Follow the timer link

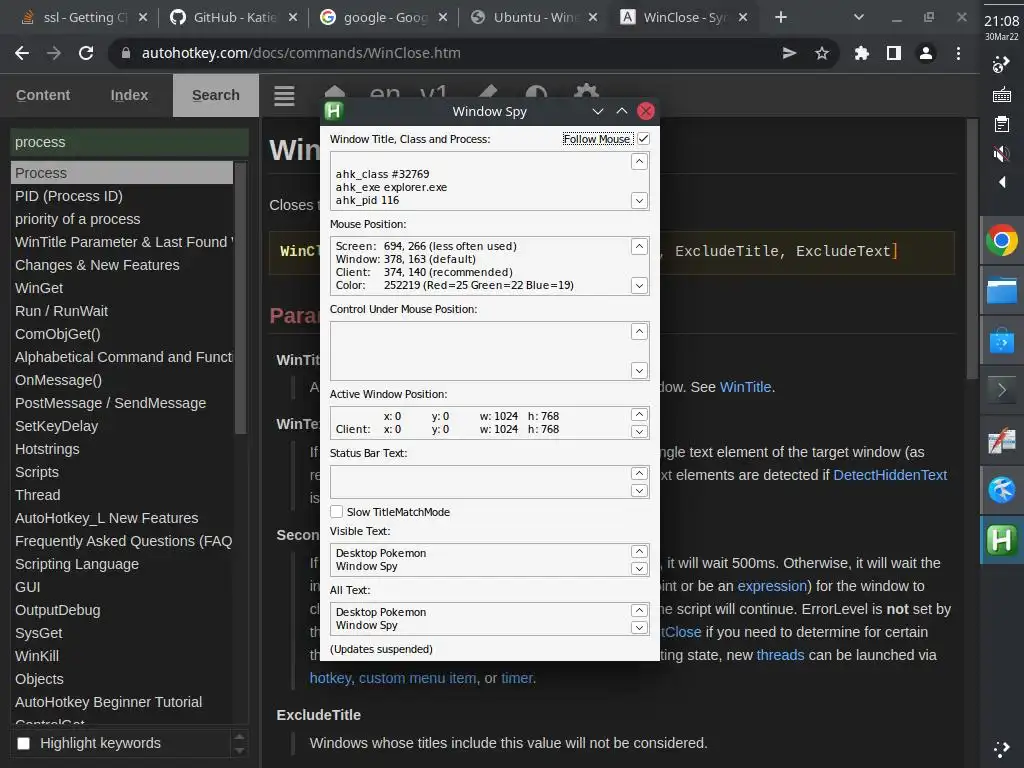pos(517,678)
